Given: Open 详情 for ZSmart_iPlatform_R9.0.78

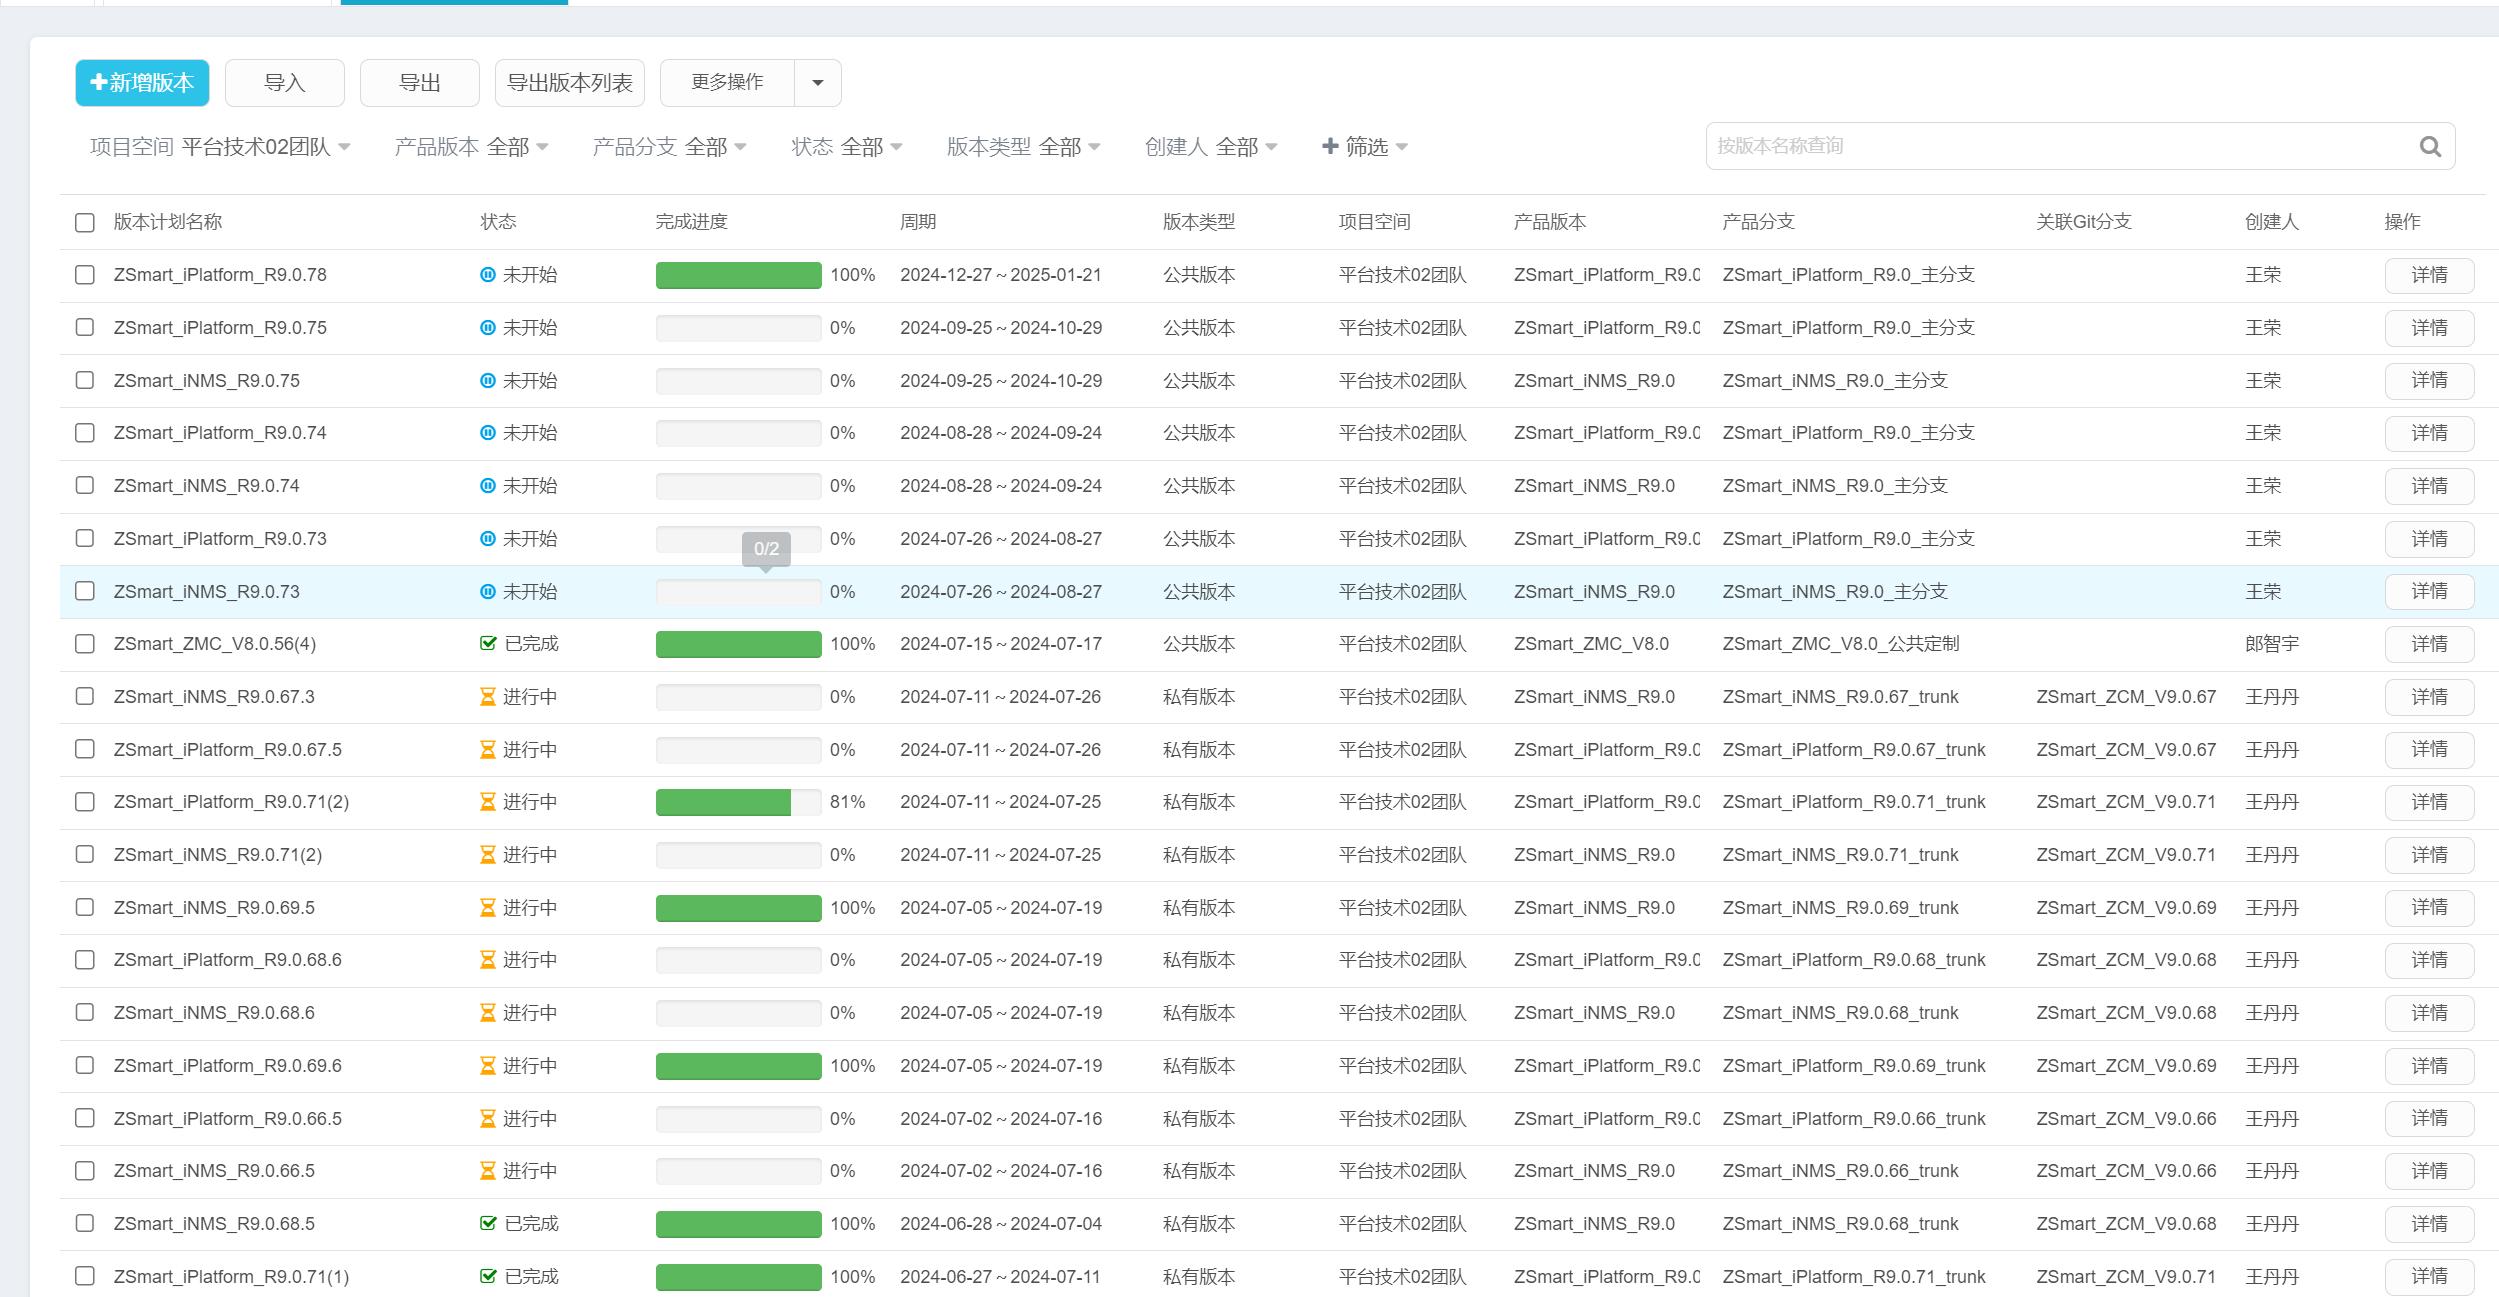Looking at the screenshot, I should coord(2429,275).
